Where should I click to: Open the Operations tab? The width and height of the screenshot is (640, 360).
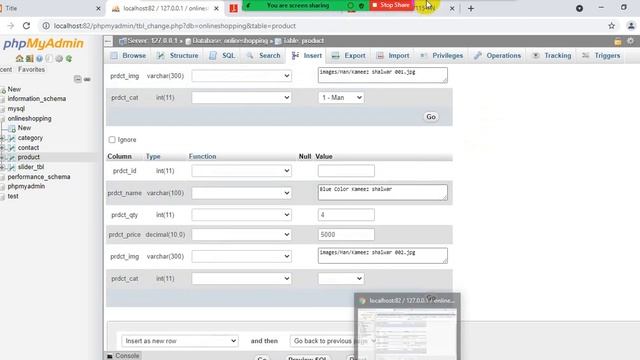pos(498,56)
